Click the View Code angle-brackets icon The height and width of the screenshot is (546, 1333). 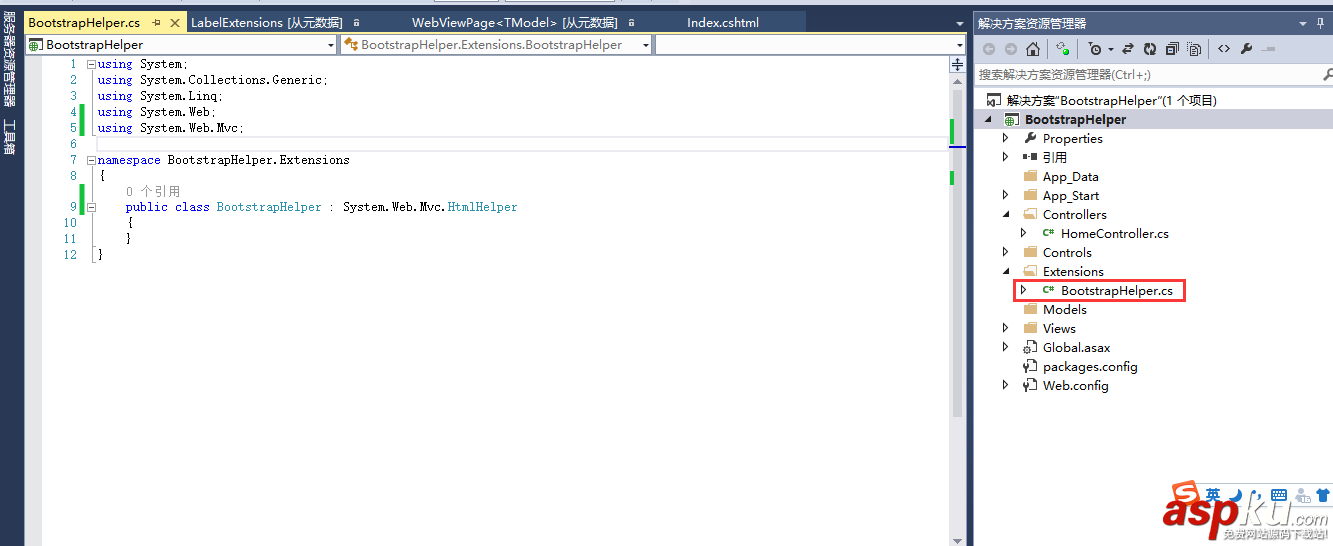pos(1224,49)
